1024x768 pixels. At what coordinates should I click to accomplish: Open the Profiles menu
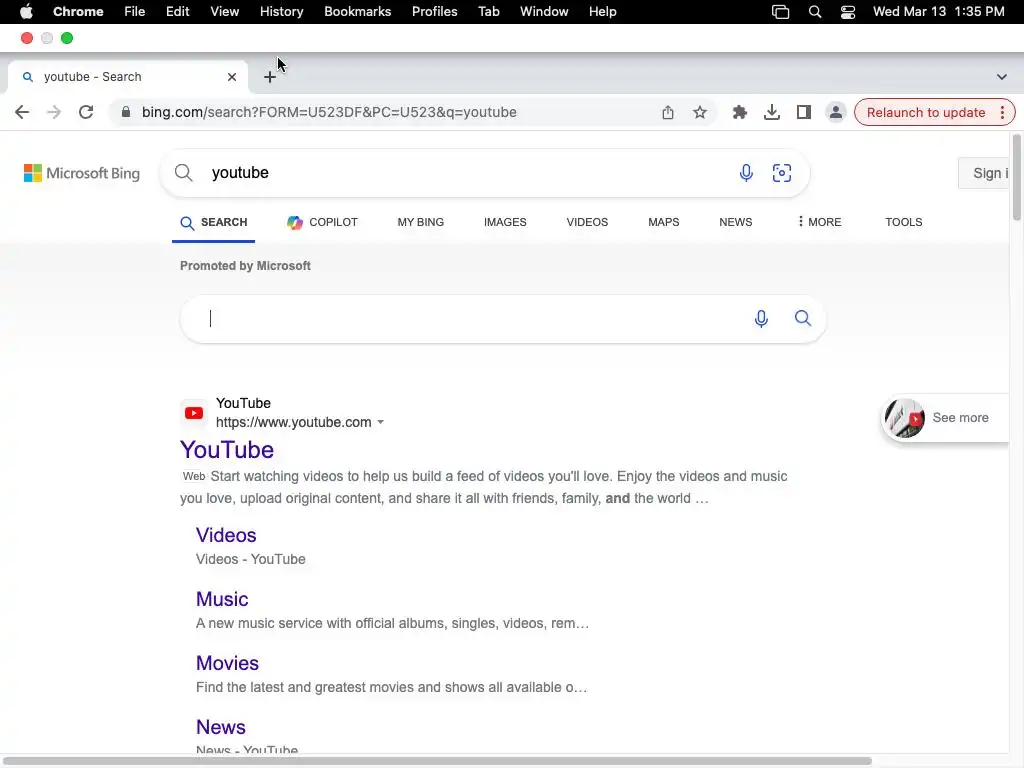point(434,12)
